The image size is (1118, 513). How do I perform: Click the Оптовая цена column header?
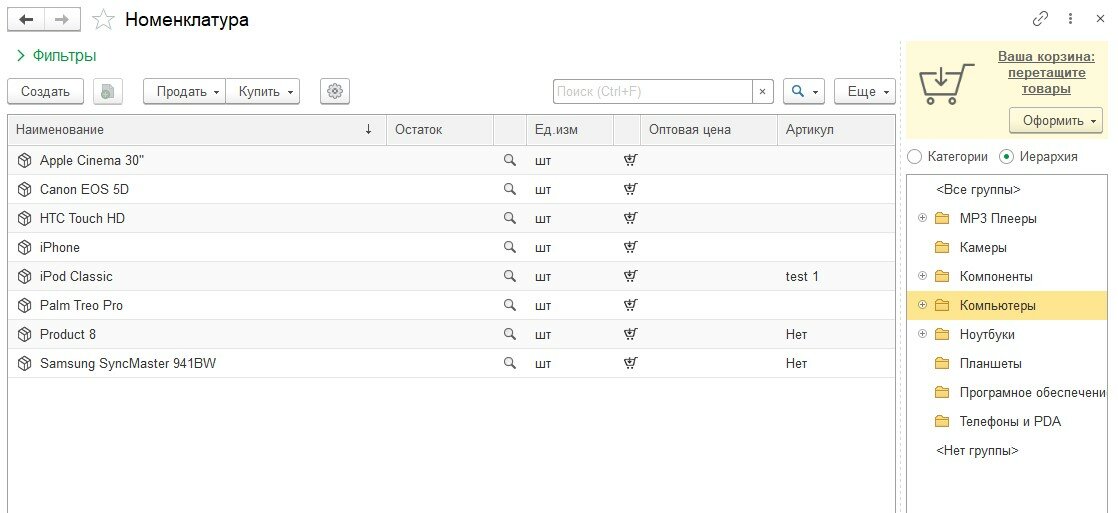[x=709, y=130]
